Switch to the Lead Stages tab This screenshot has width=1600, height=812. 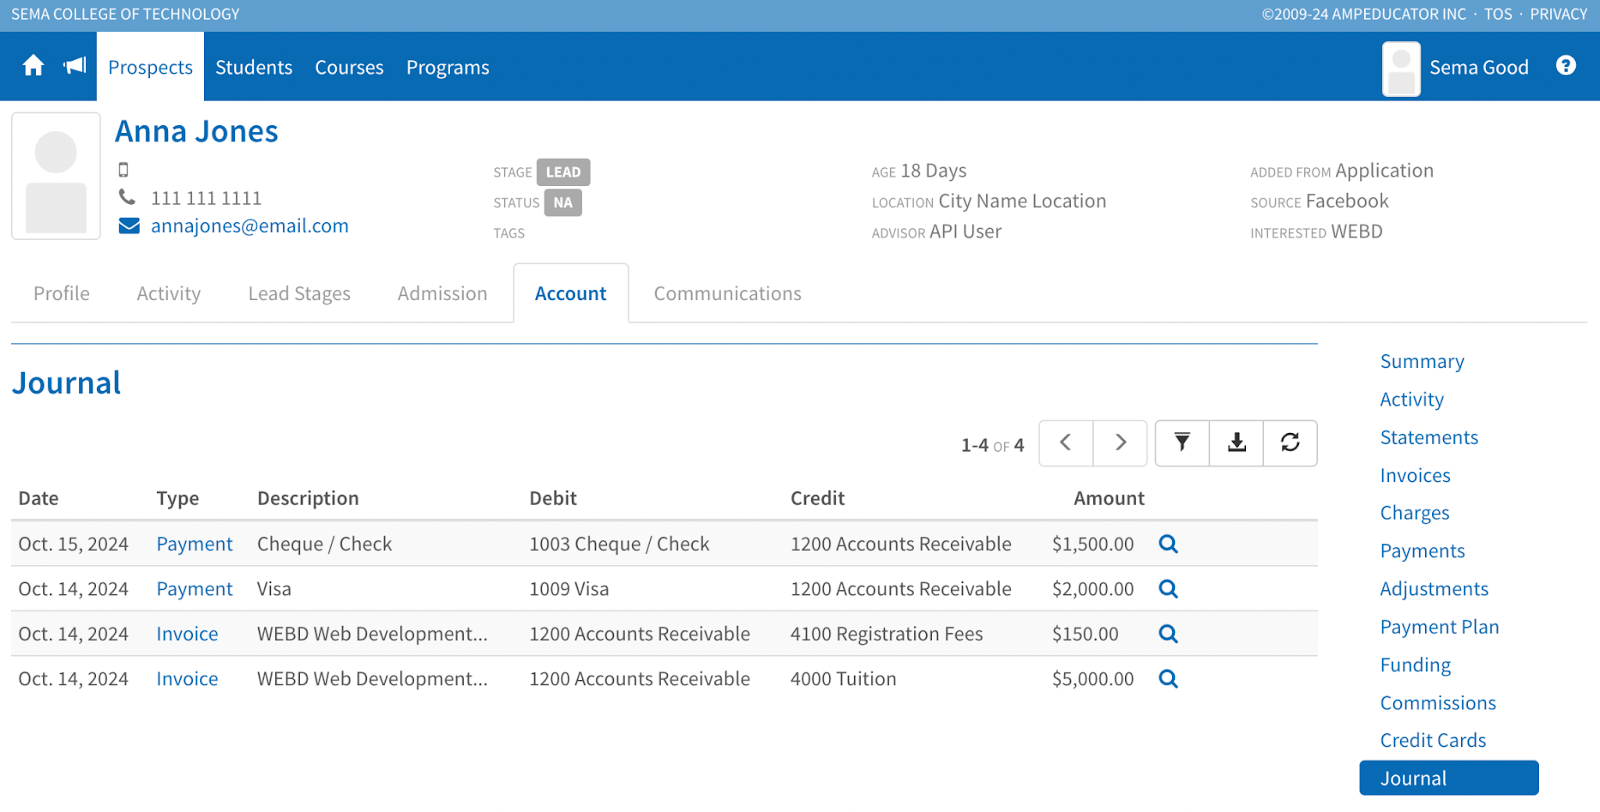[299, 293]
